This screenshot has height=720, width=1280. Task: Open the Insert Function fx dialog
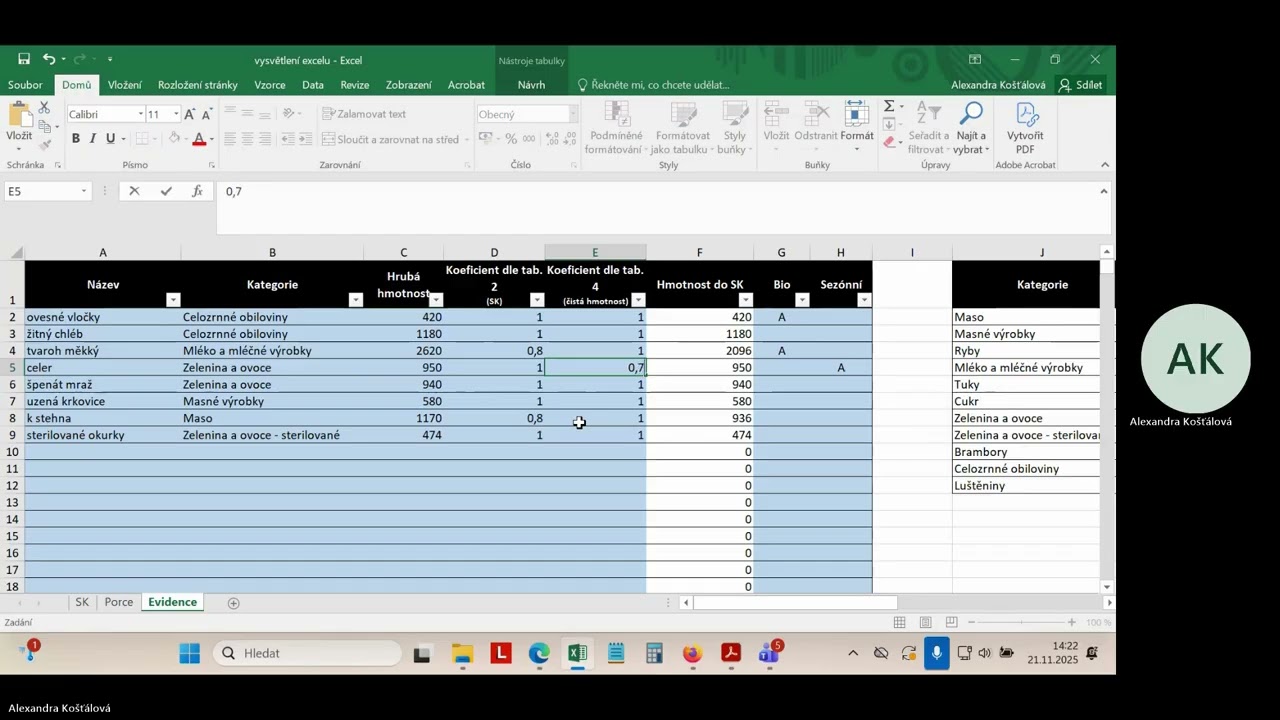[197, 191]
